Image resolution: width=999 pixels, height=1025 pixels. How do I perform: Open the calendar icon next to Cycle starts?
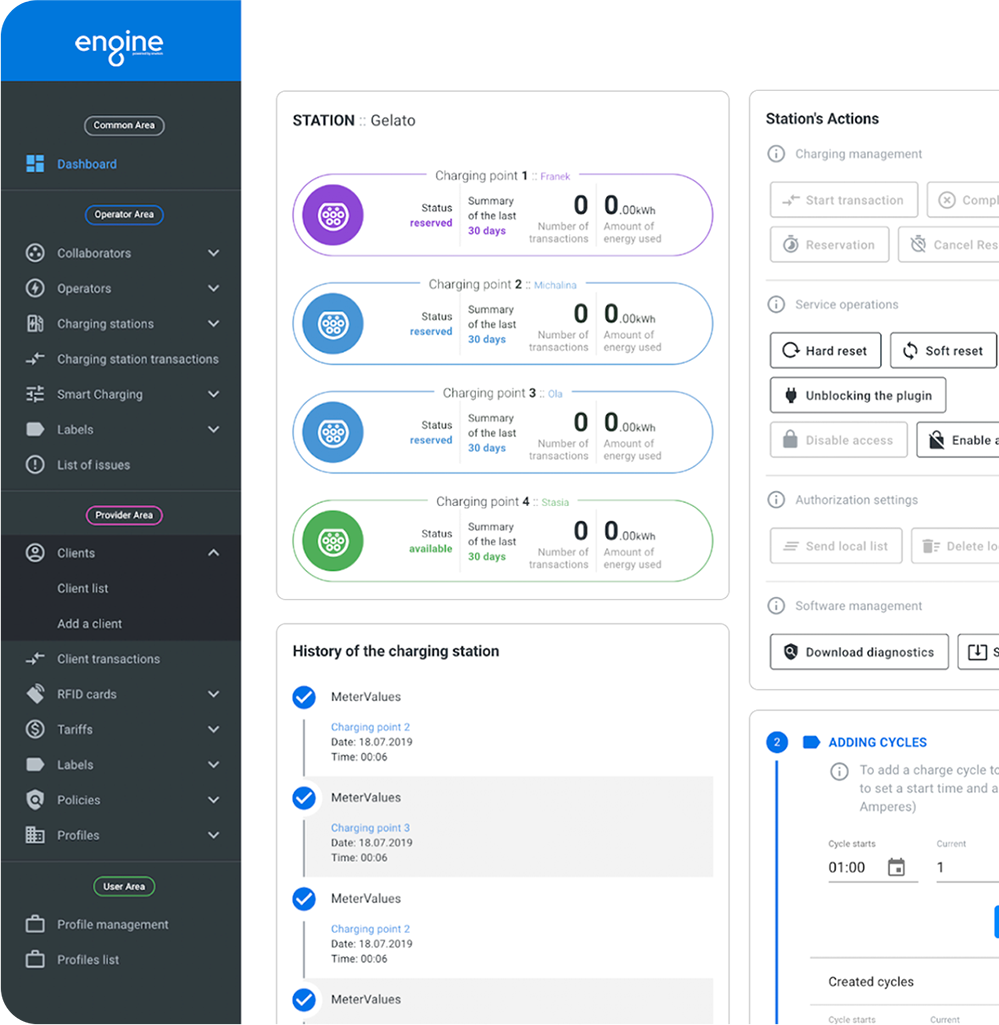[896, 867]
